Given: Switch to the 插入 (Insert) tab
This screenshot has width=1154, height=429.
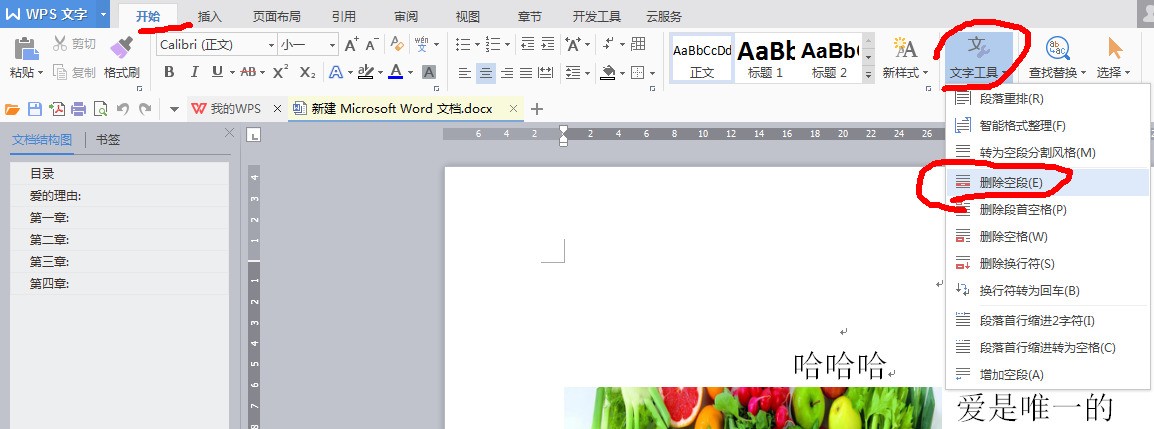Looking at the screenshot, I should pos(210,16).
